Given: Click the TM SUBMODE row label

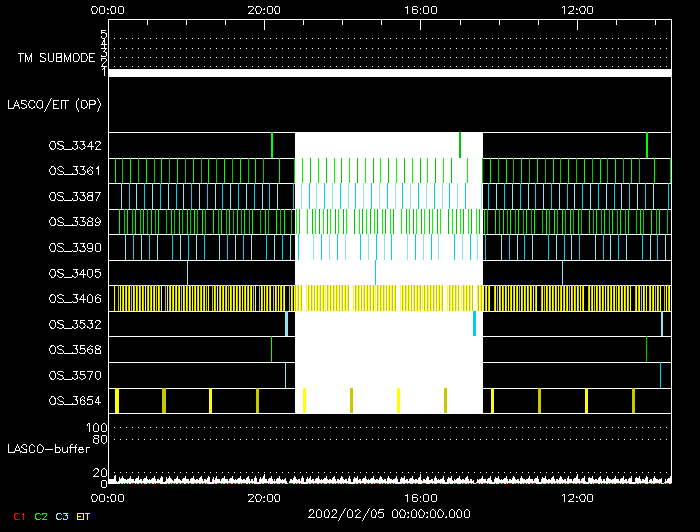Looking at the screenshot, I should point(56,58).
